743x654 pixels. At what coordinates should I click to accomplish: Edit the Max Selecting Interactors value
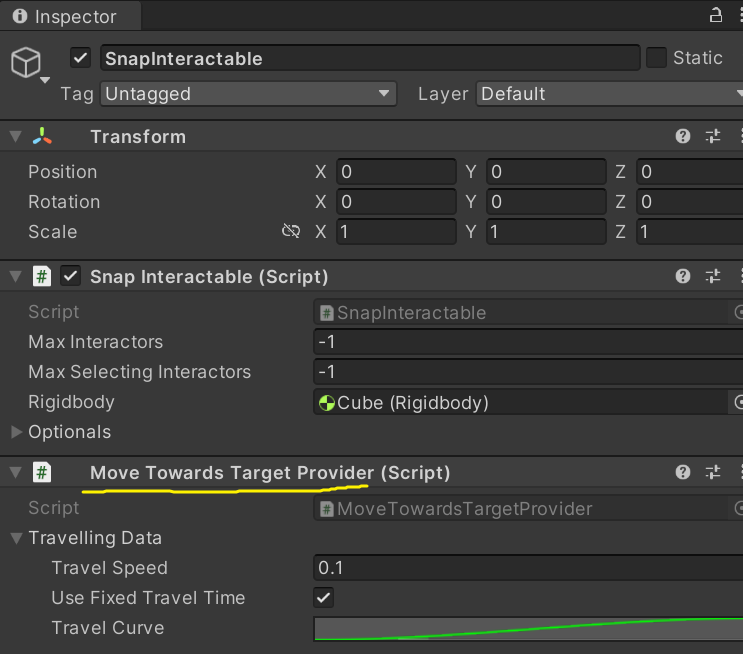tap(528, 372)
